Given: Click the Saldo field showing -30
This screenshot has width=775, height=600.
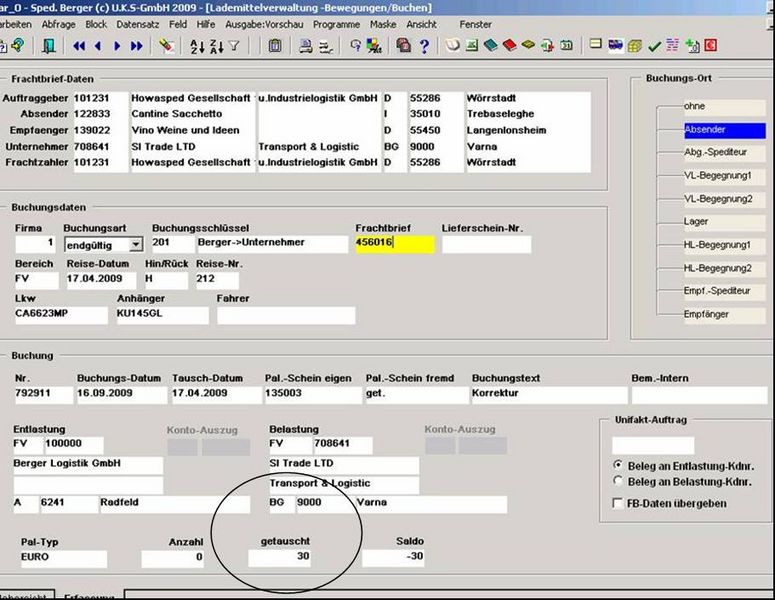Looking at the screenshot, I should (393, 558).
